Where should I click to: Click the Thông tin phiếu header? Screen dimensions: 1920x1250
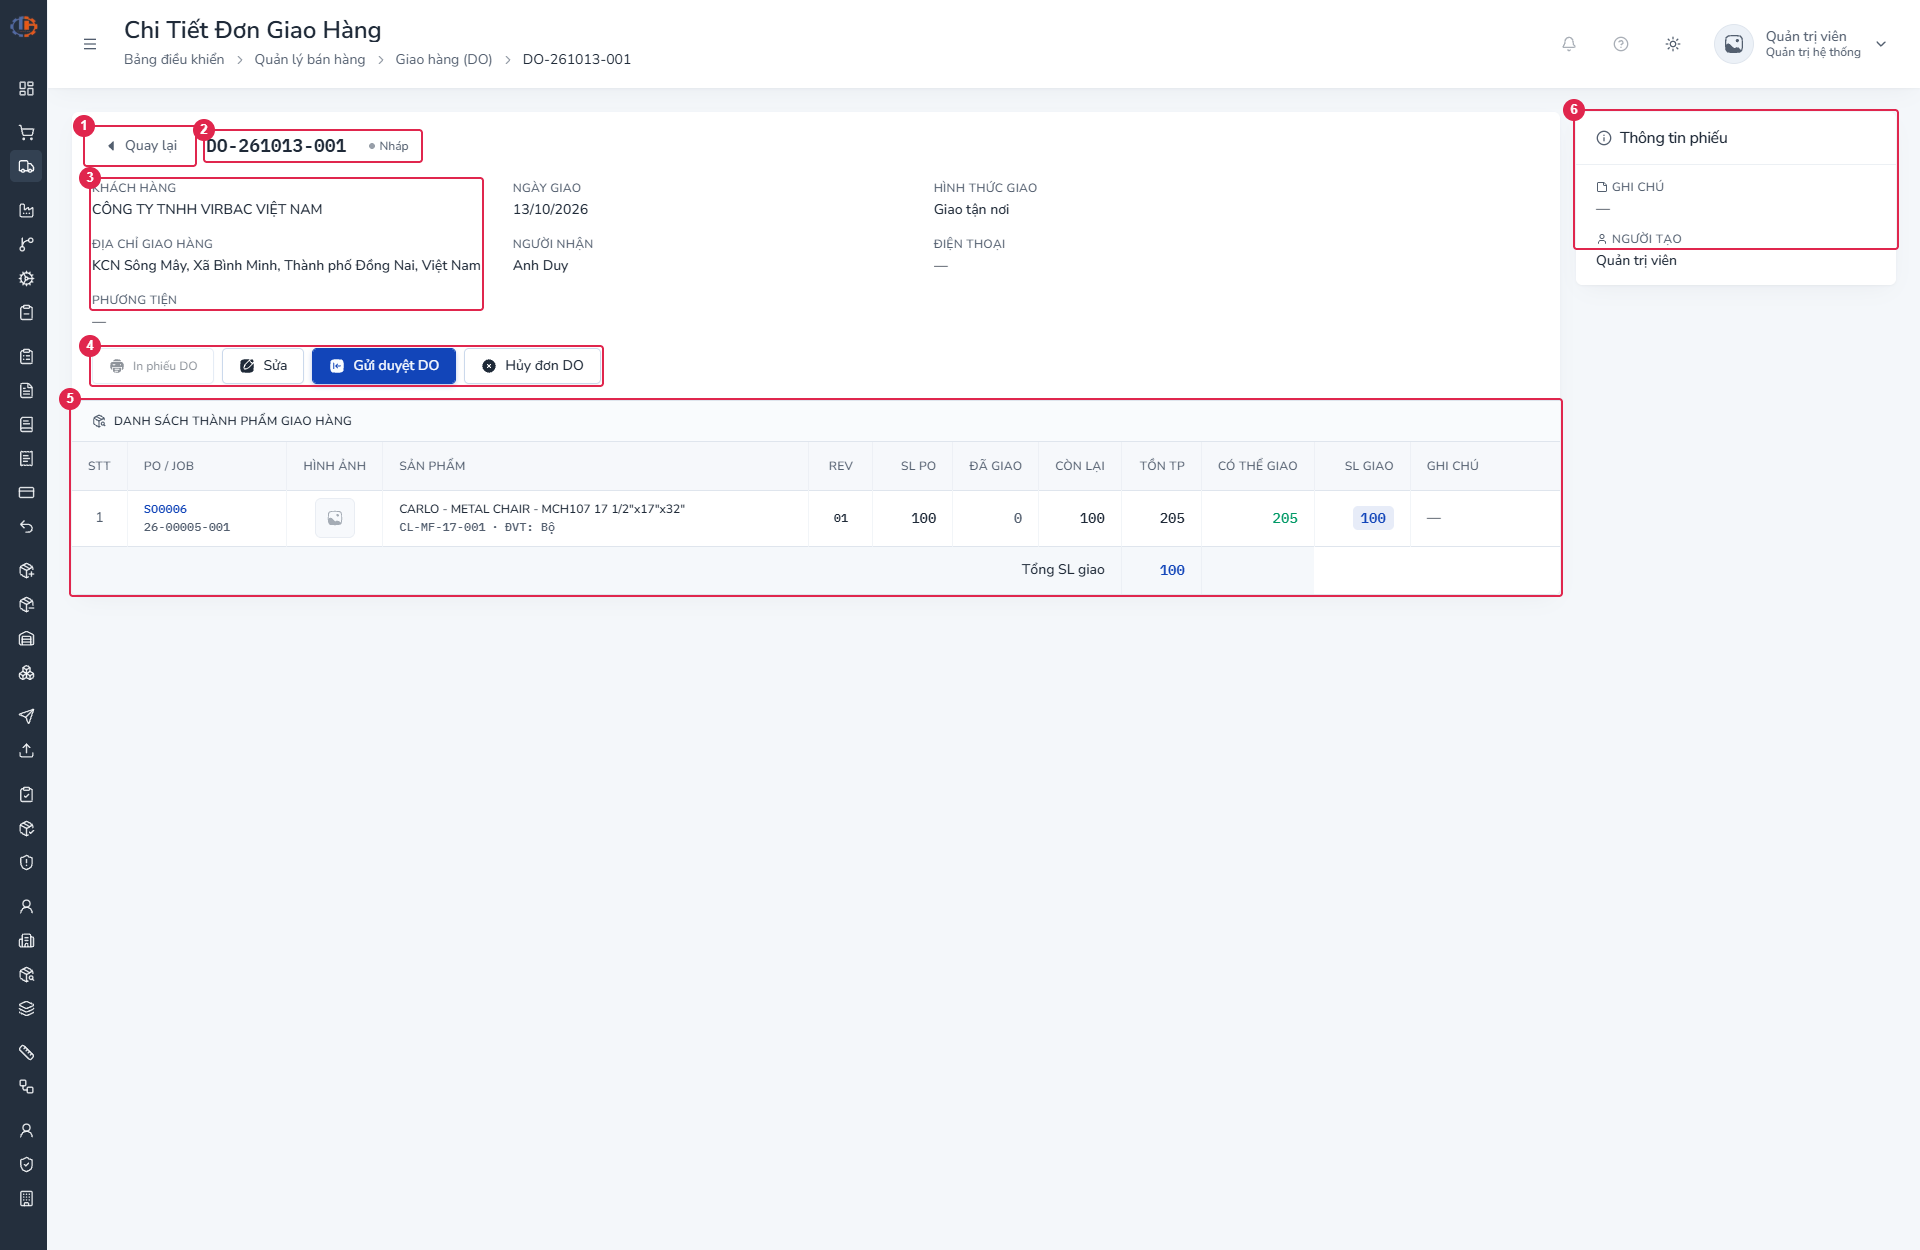pyautogui.click(x=1673, y=138)
